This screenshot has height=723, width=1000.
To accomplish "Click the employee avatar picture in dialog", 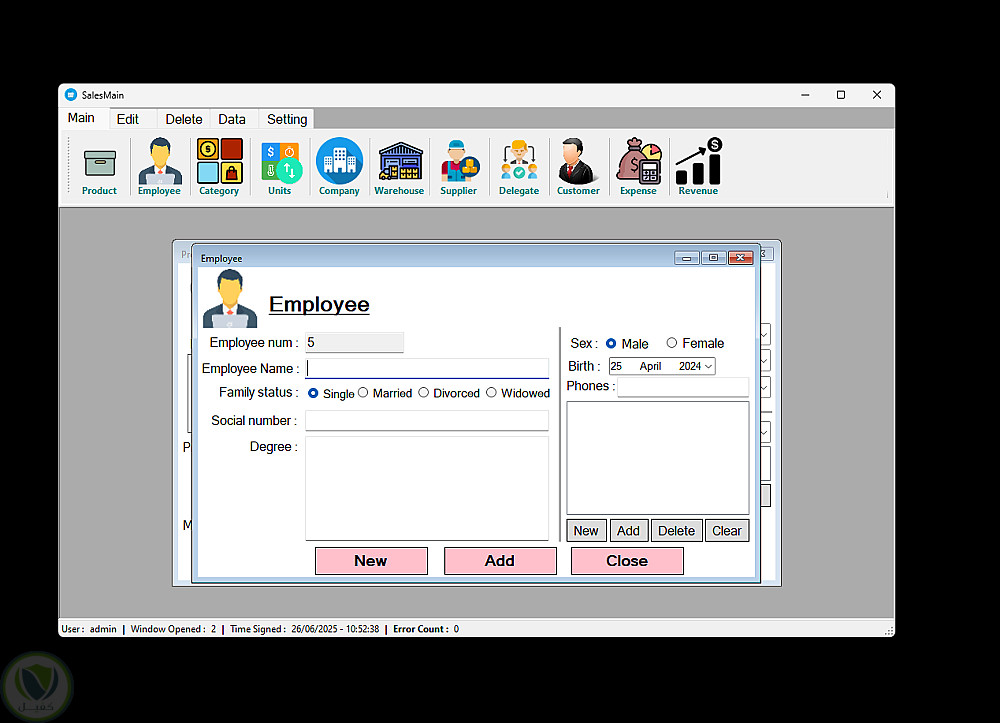I will click(230, 298).
